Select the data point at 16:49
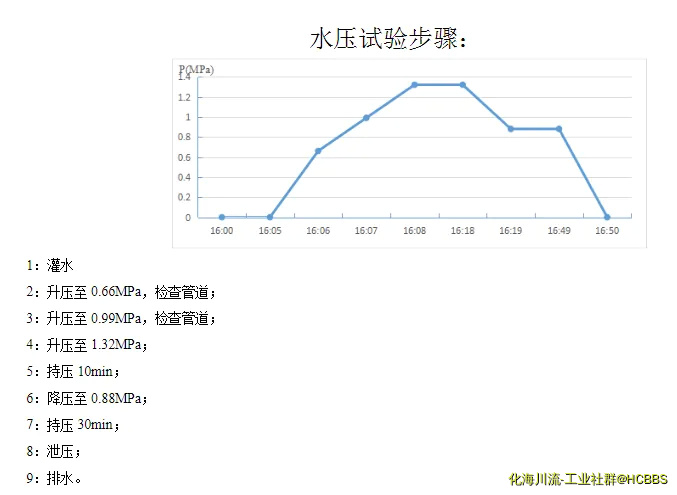Screen dimensions: 677x495 [559, 129]
